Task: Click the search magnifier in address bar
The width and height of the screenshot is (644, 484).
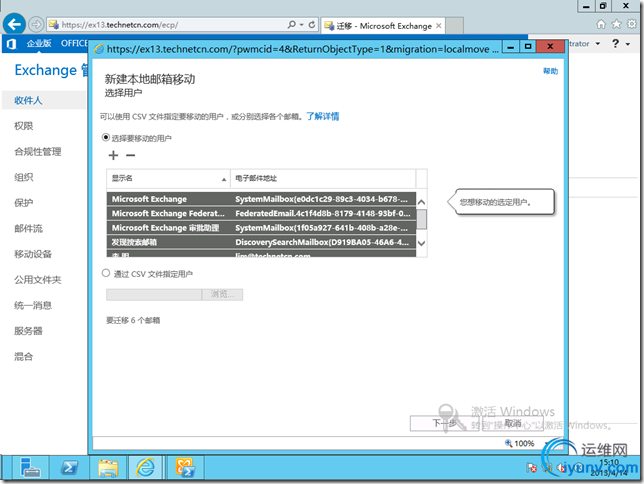Action: pyautogui.click(x=292, y=25)
